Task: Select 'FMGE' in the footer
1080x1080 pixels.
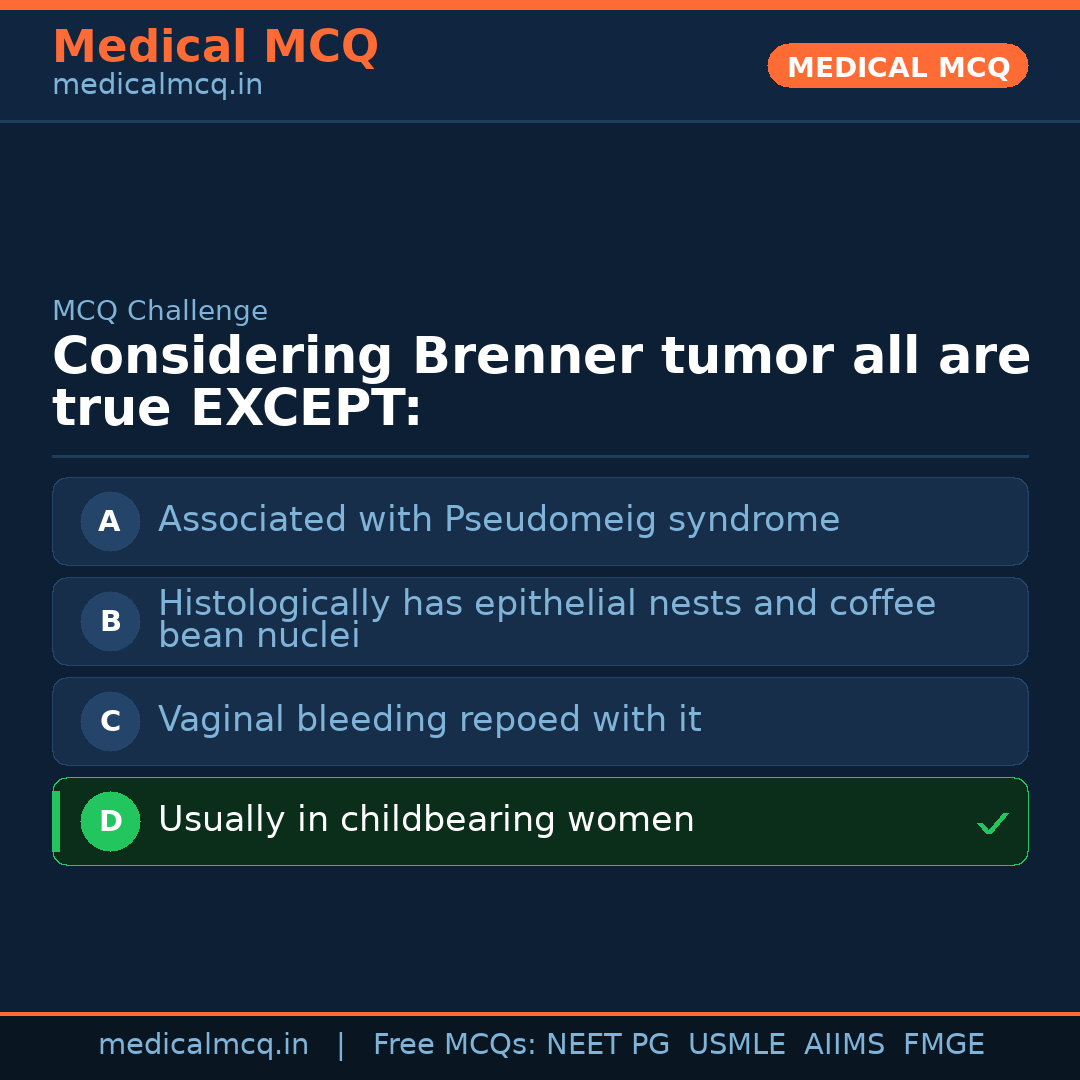Action: pyautogui.click(x=943, y=1045)
